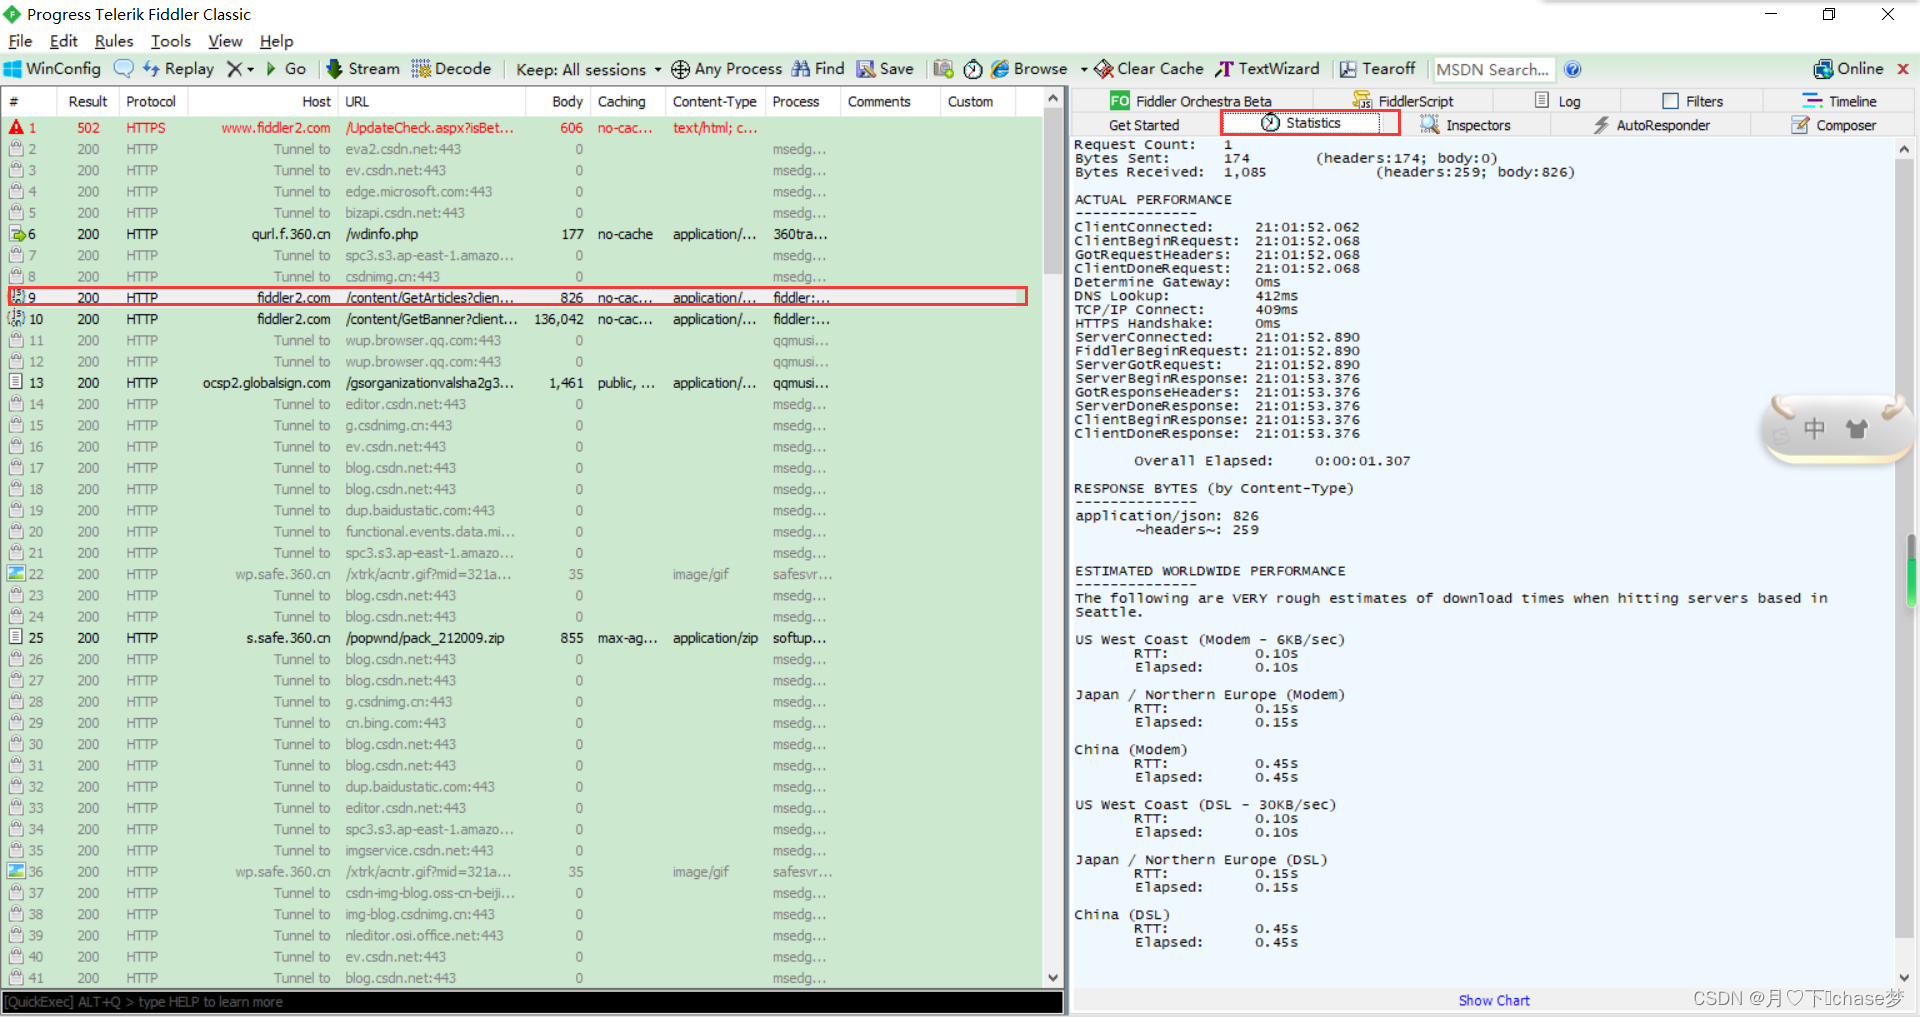This screenshot has width=1920, height=1017.
Task: Click the Go resume button
Action: 286,69
